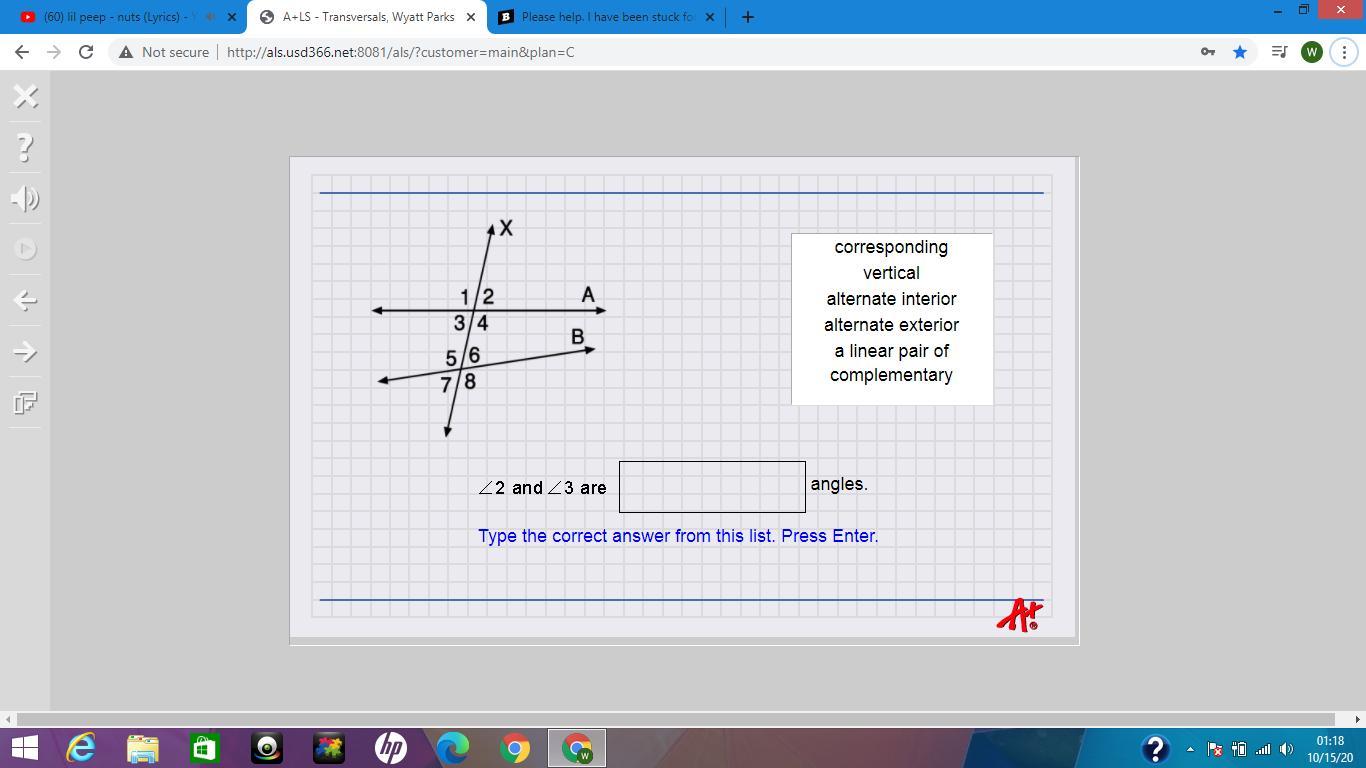The image size is (1366, 768).
Task: Open the Windows Start menu
Action: tap(24, 748)
